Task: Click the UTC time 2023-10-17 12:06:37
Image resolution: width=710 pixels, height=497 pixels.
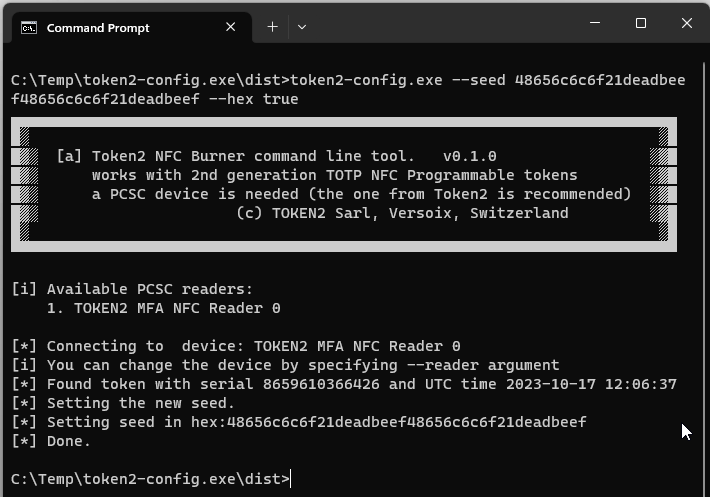Action: (591, 384)
